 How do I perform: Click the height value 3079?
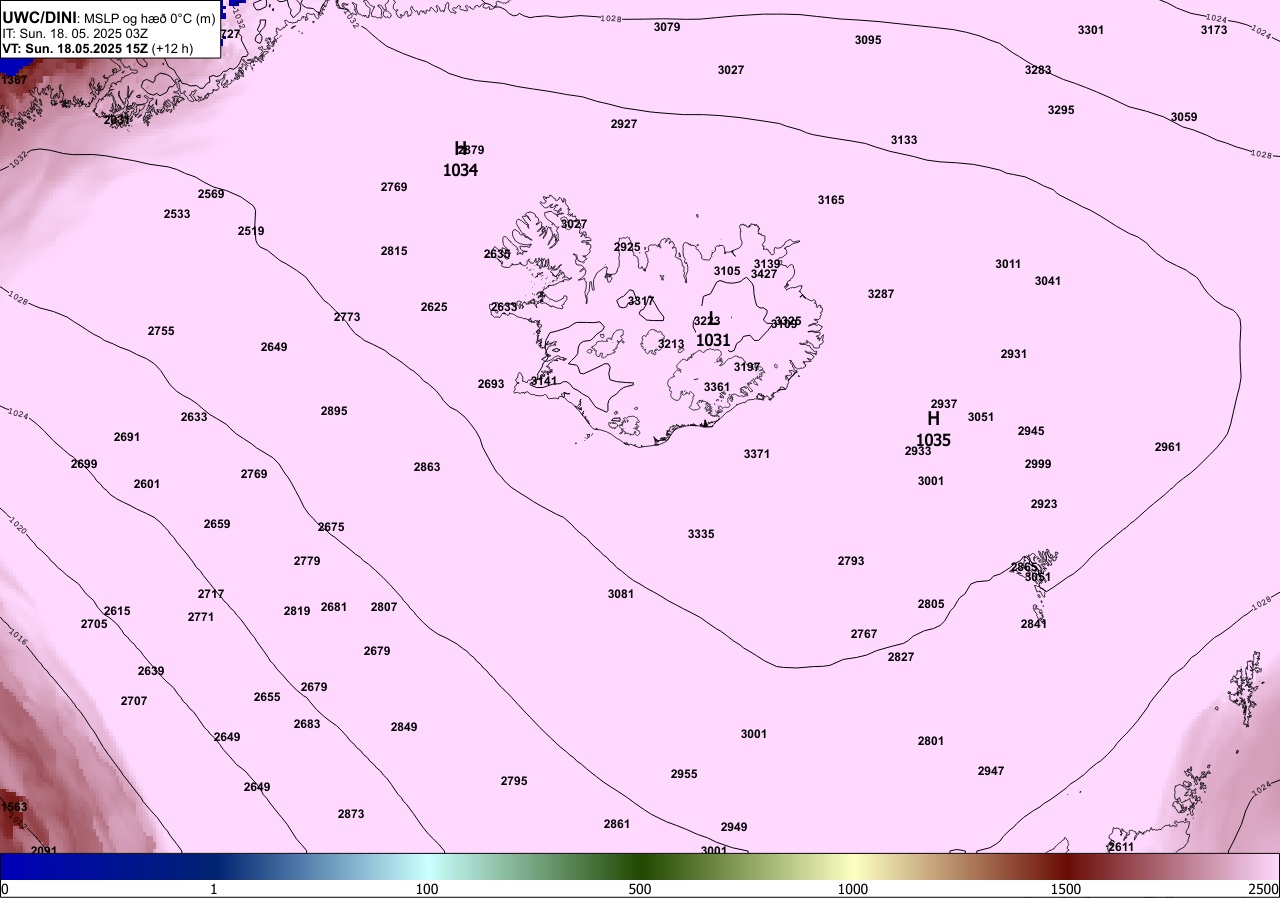pos(667,27)
